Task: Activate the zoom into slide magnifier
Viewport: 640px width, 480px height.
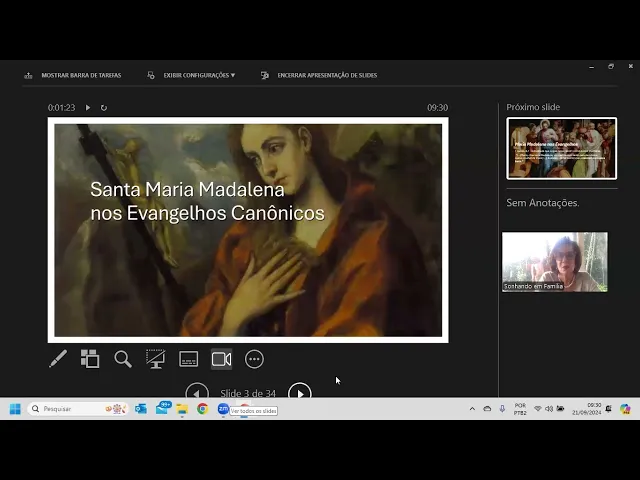Action: click(x=123, y=359)
